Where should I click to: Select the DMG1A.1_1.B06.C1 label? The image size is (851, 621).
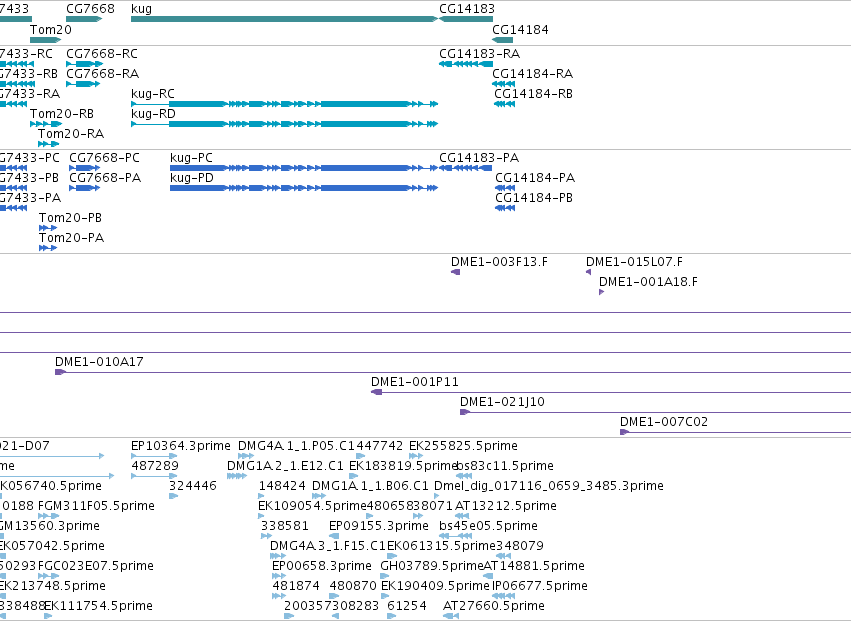(371, 486)
